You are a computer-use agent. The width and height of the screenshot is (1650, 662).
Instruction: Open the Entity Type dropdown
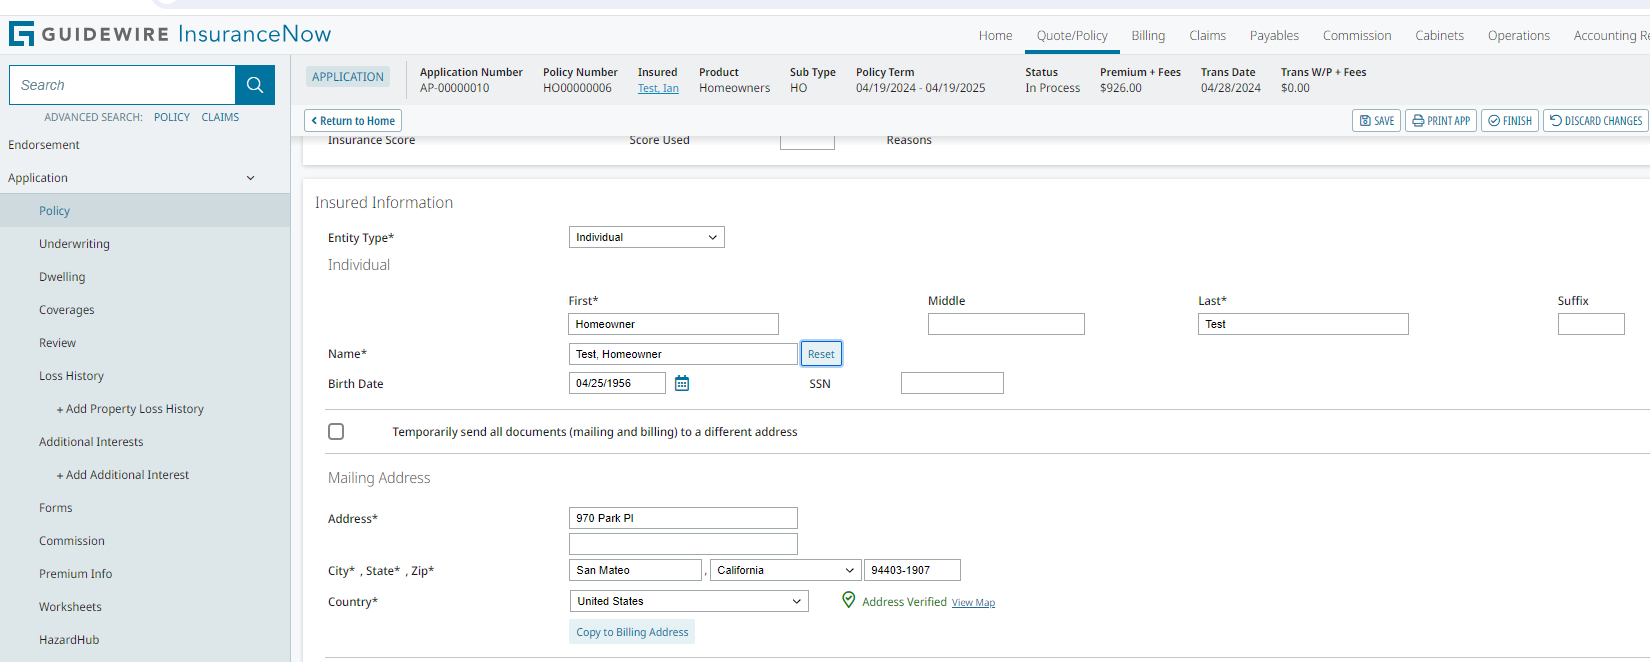click(x=646, y=237)
